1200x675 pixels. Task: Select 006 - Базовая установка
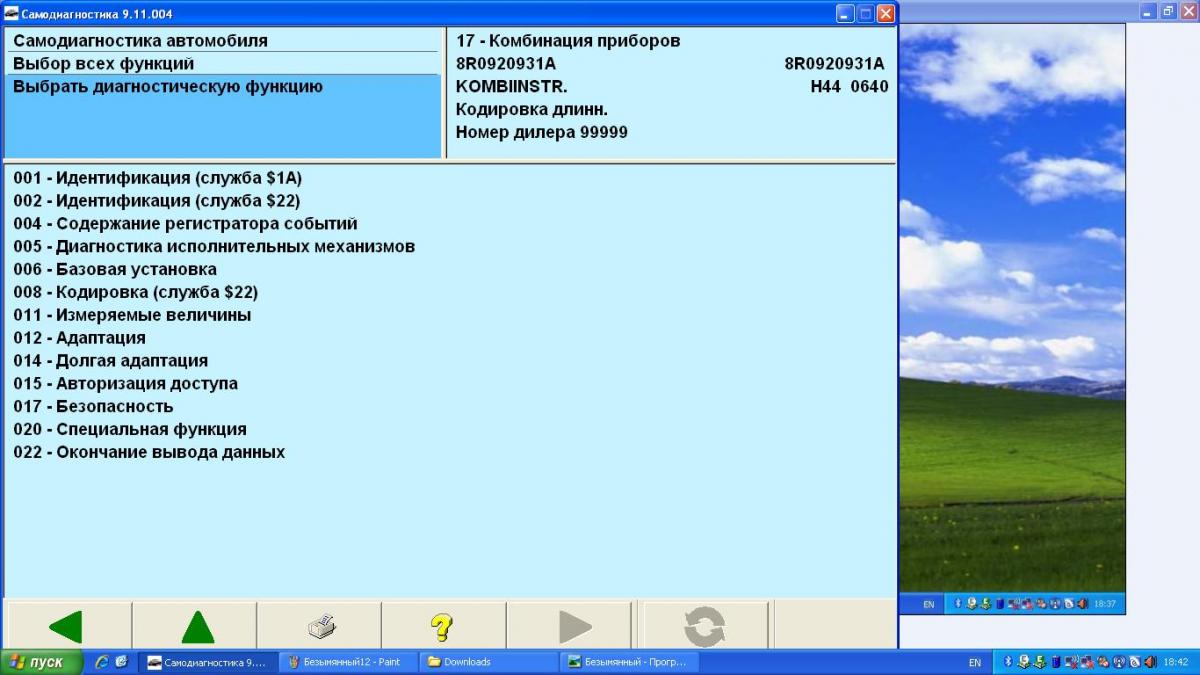[x=115, y=269]
